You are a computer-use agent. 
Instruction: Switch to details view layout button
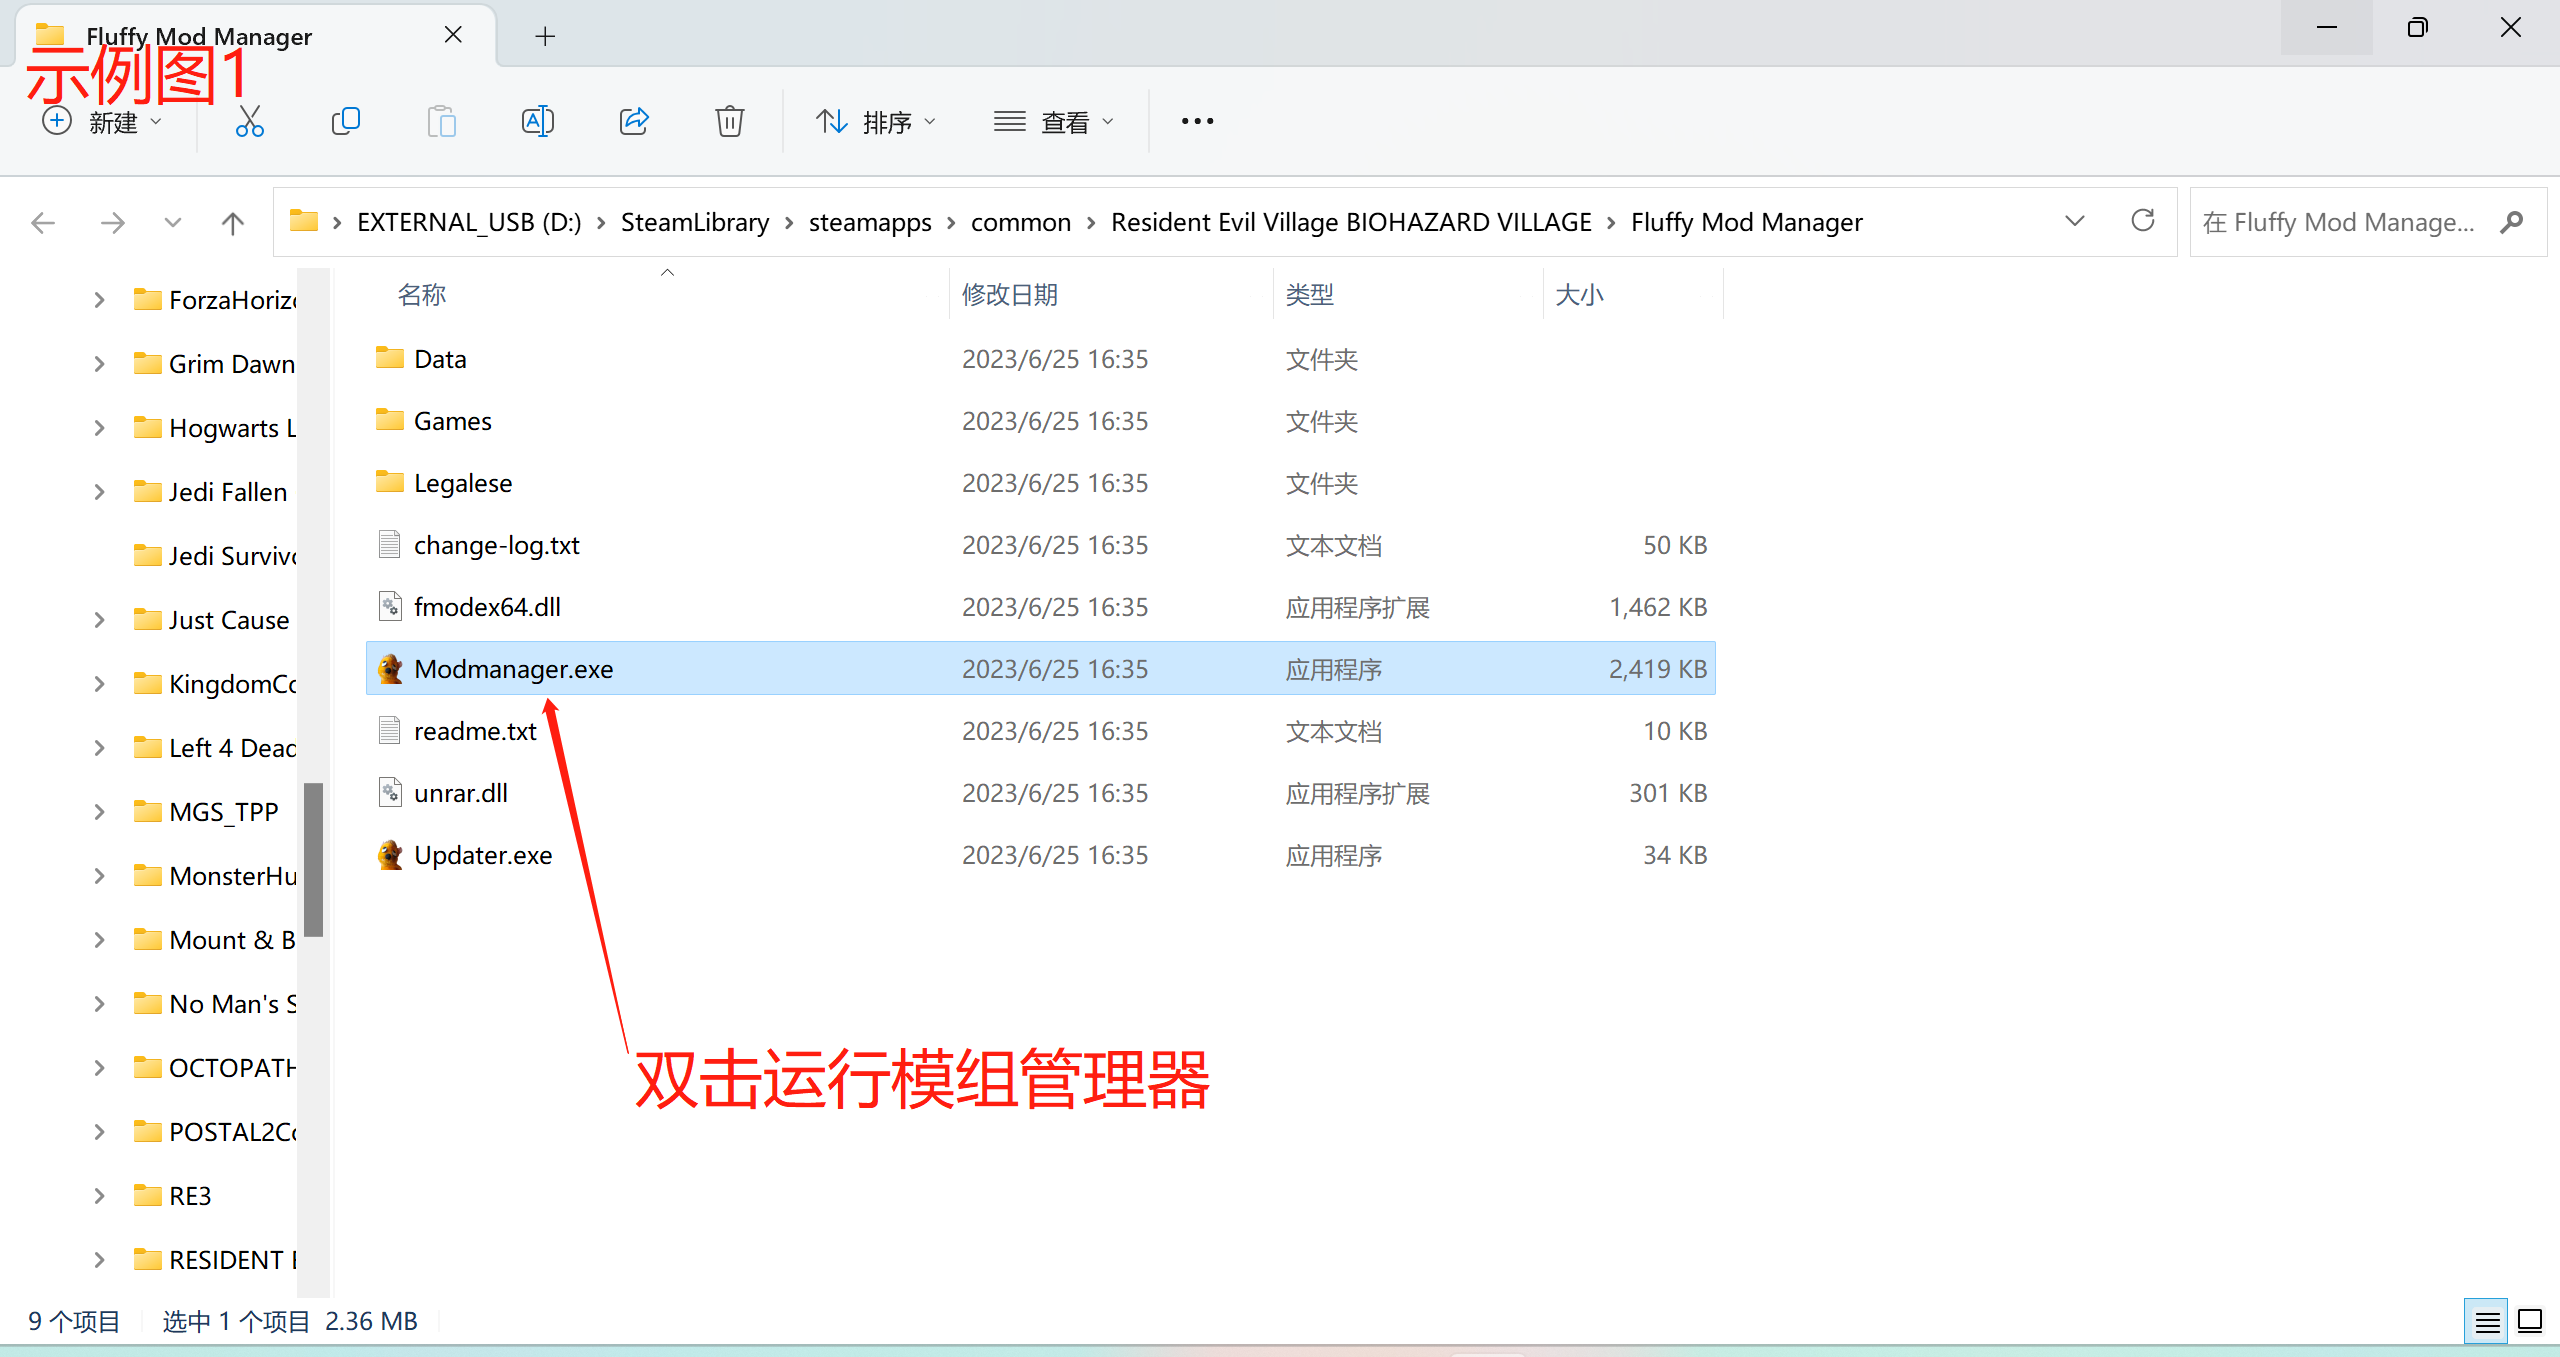click(x=2487, y=1322)
